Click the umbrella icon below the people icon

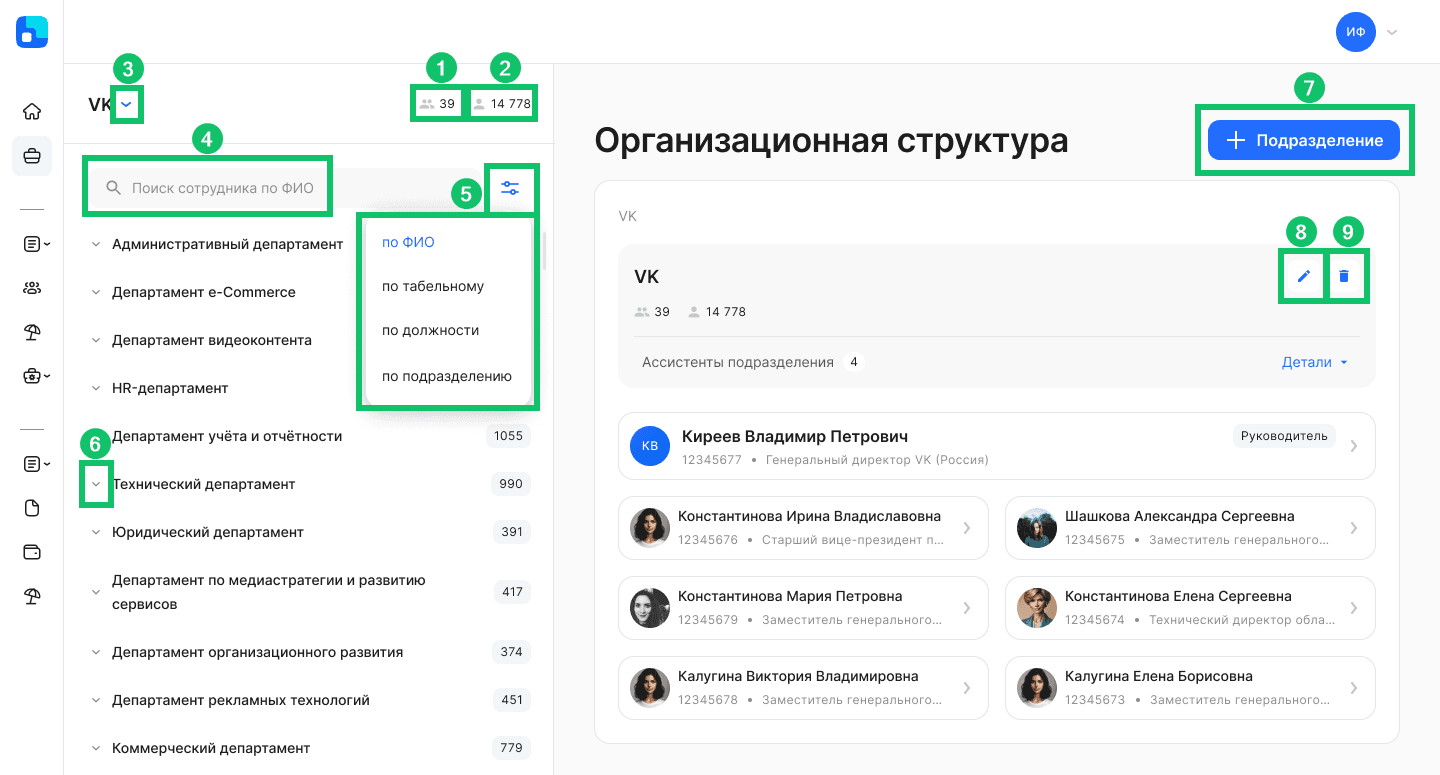[x=32, y=333]
